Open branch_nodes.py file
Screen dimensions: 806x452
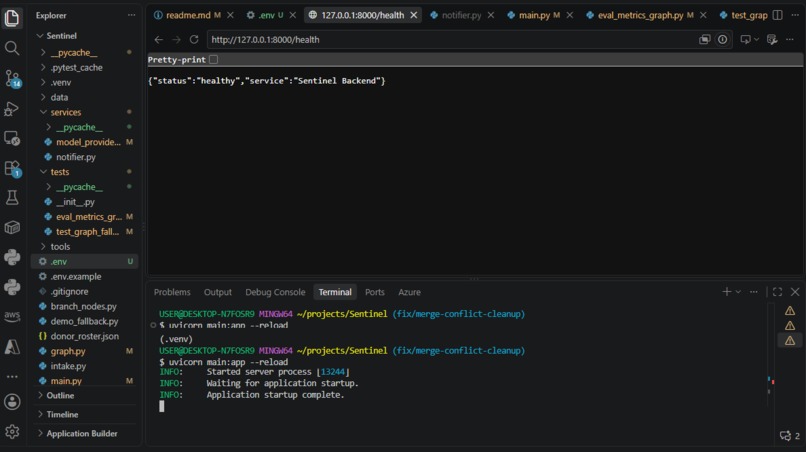[x=85, y=306]
